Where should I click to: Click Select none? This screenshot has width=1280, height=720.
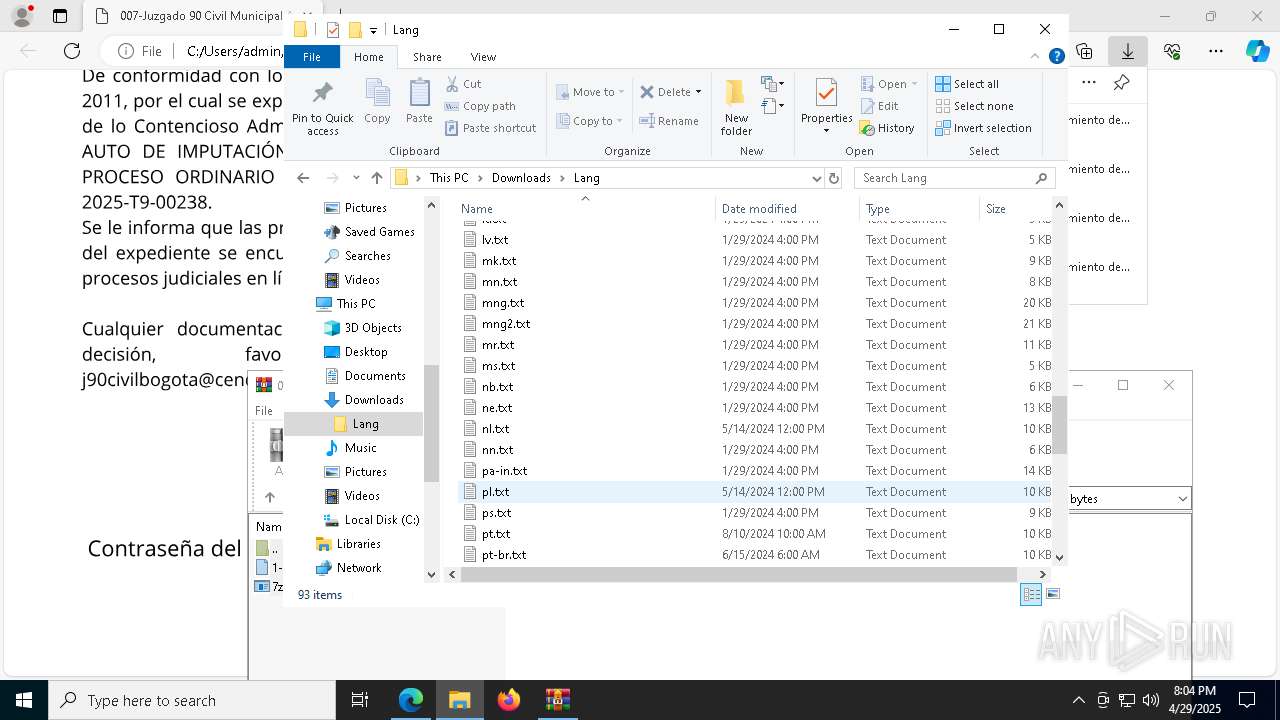974,106
